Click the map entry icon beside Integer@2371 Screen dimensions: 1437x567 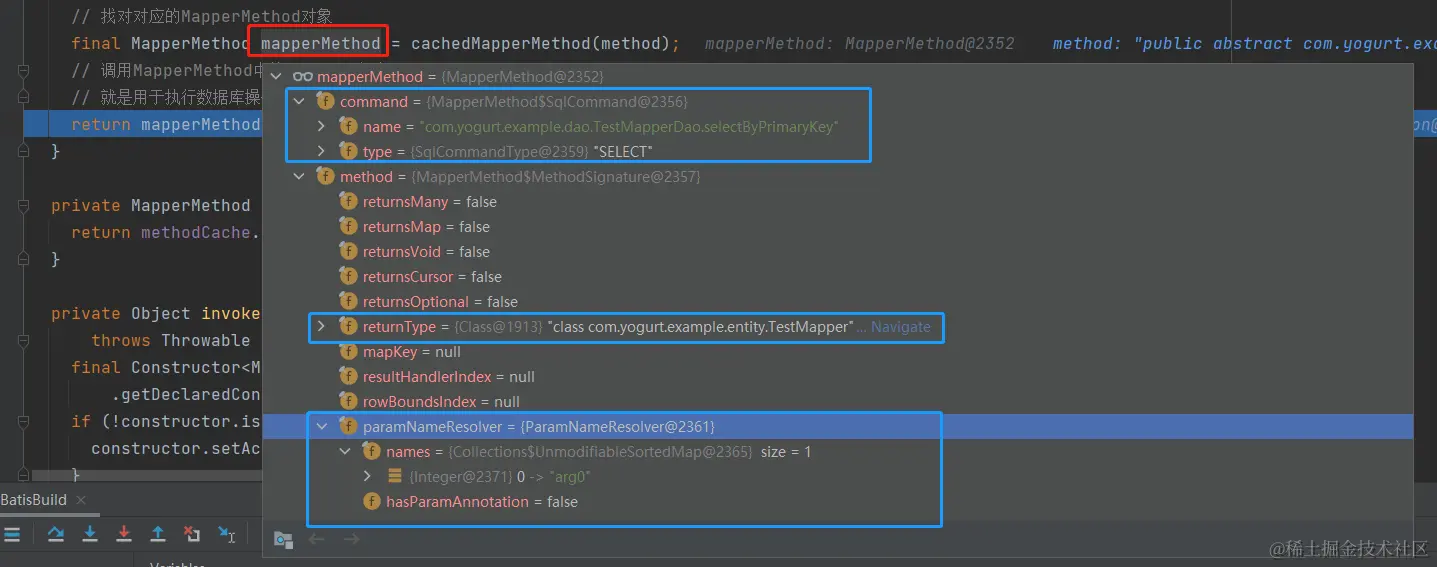pos(395,477)
